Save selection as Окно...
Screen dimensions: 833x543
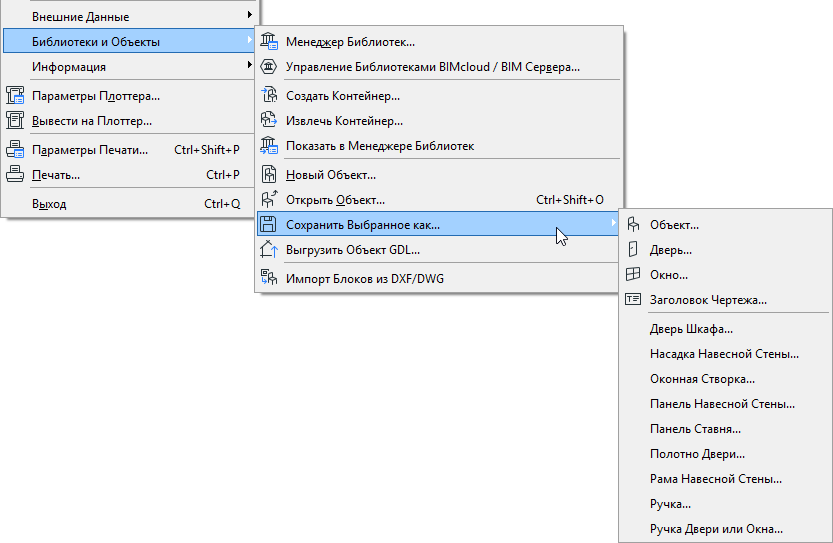(725, 275)
